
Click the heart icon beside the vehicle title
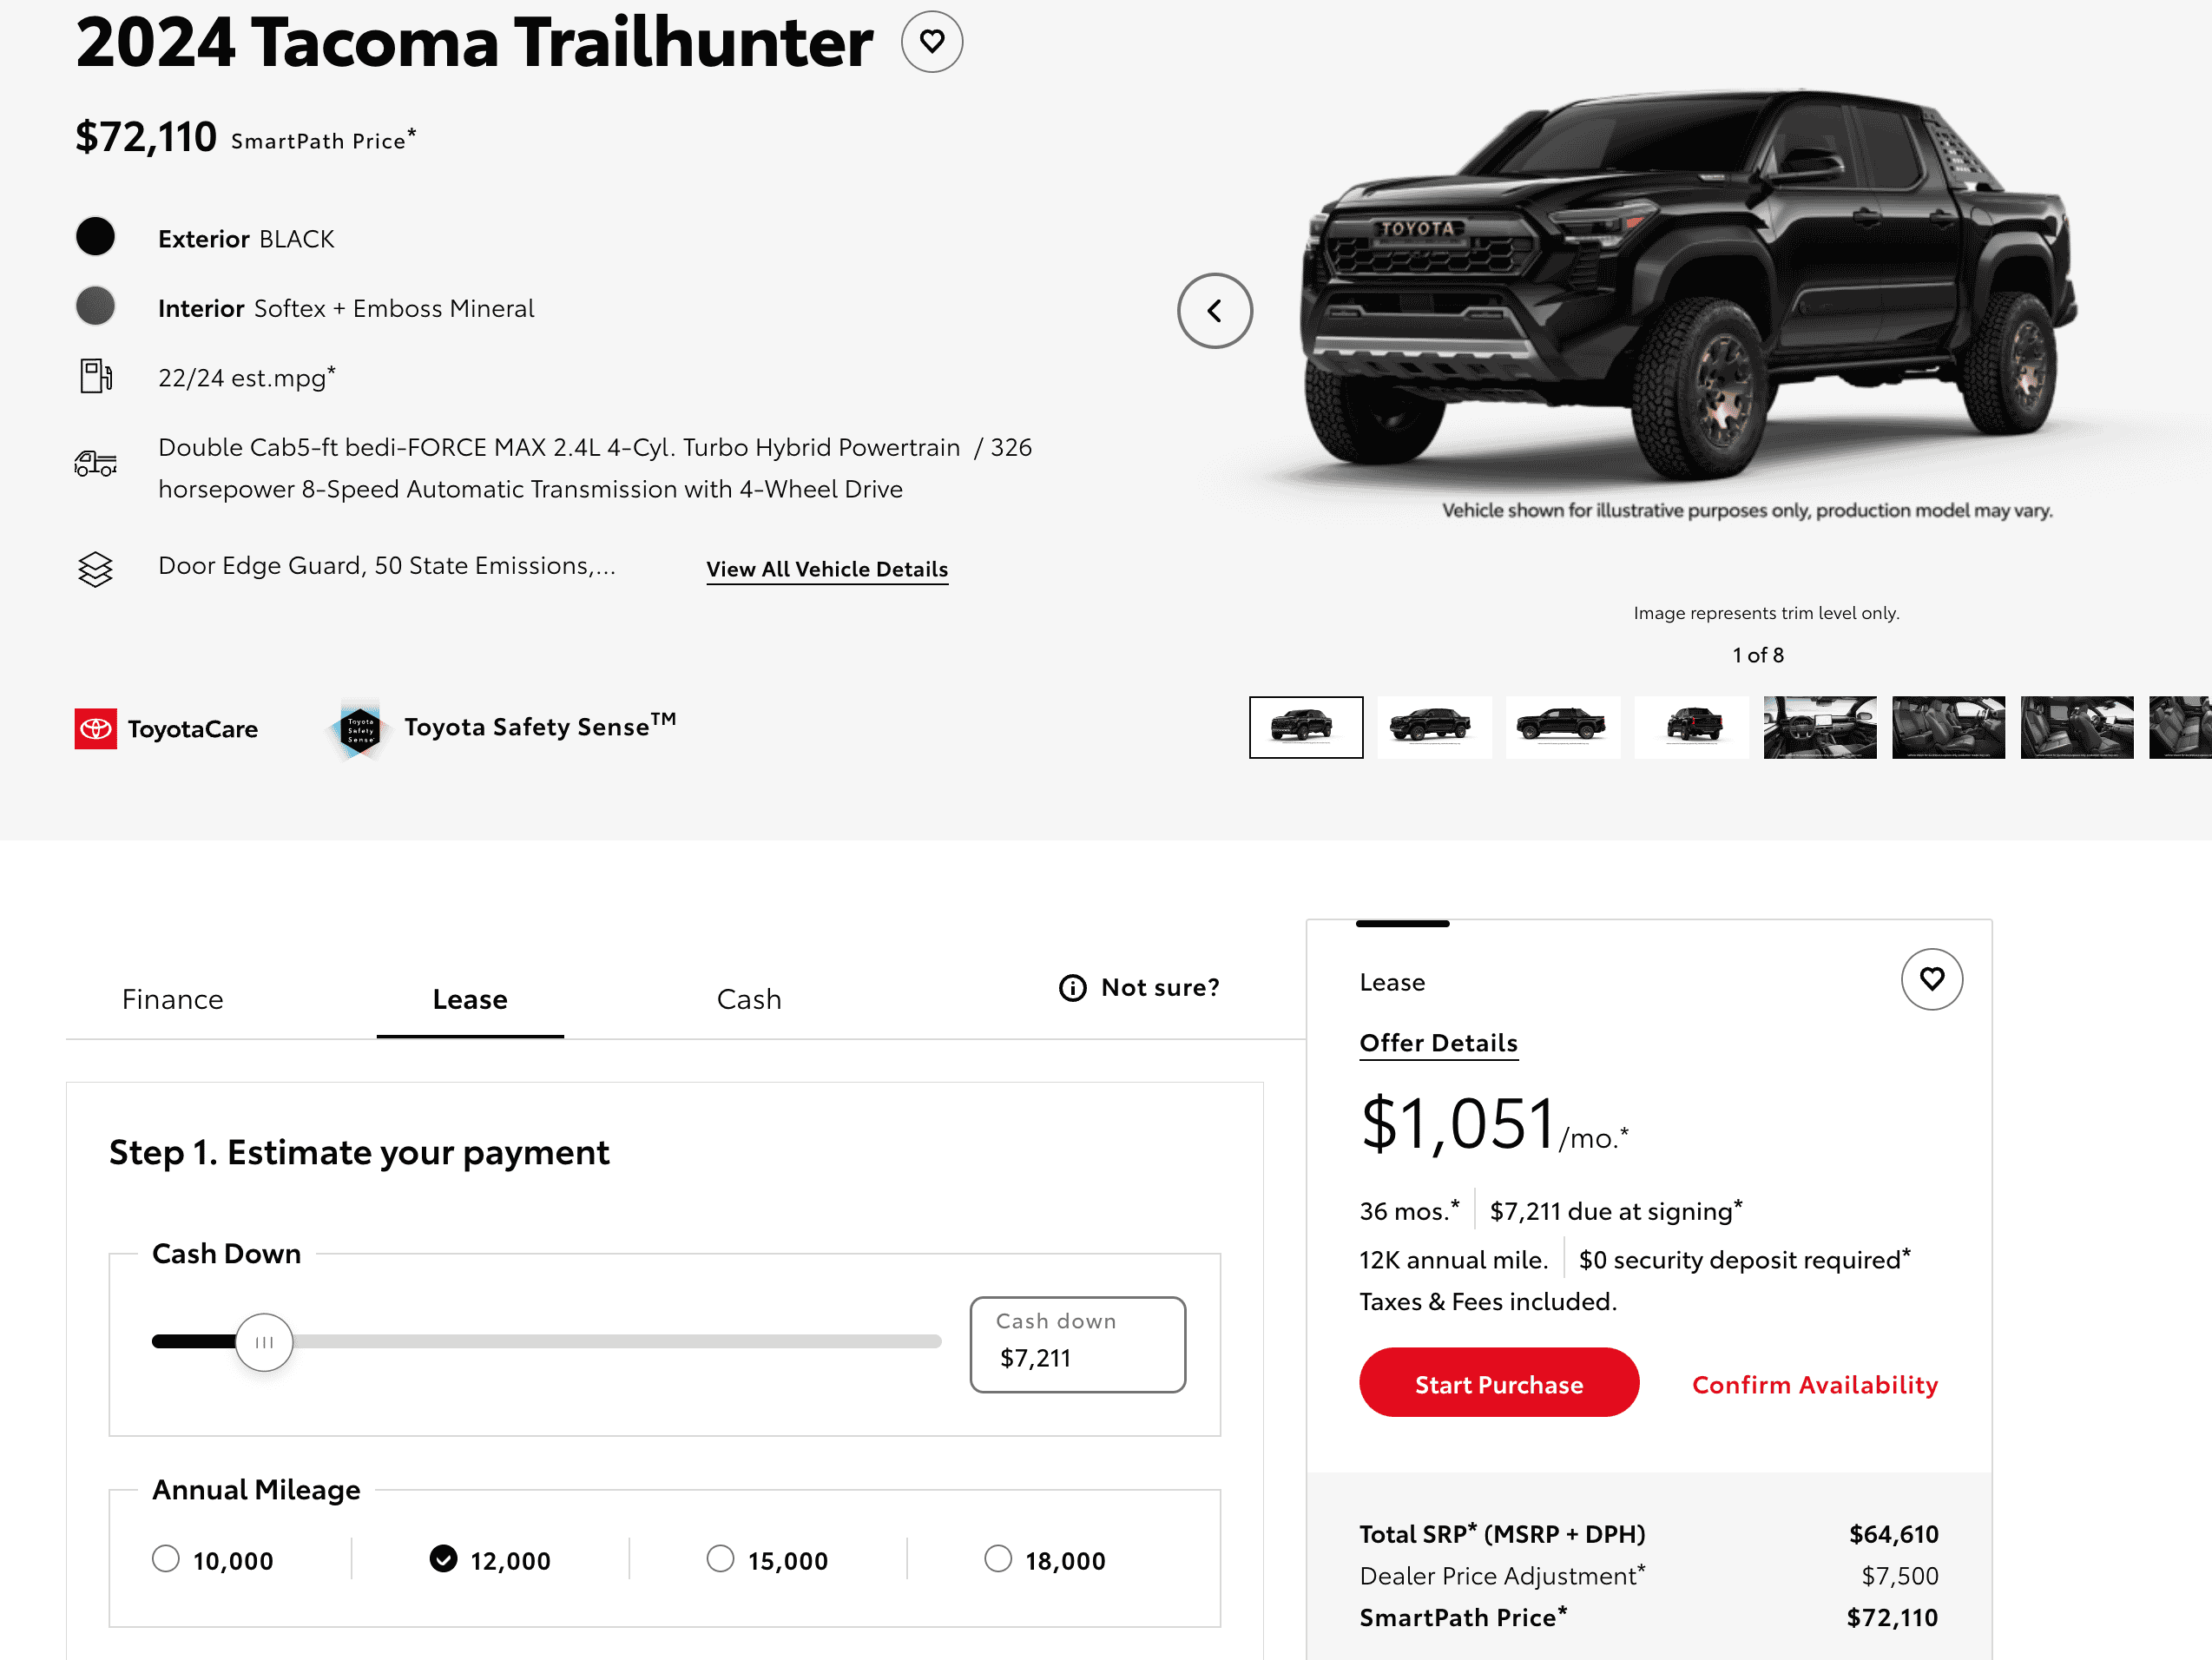click(x=931, y=42)
